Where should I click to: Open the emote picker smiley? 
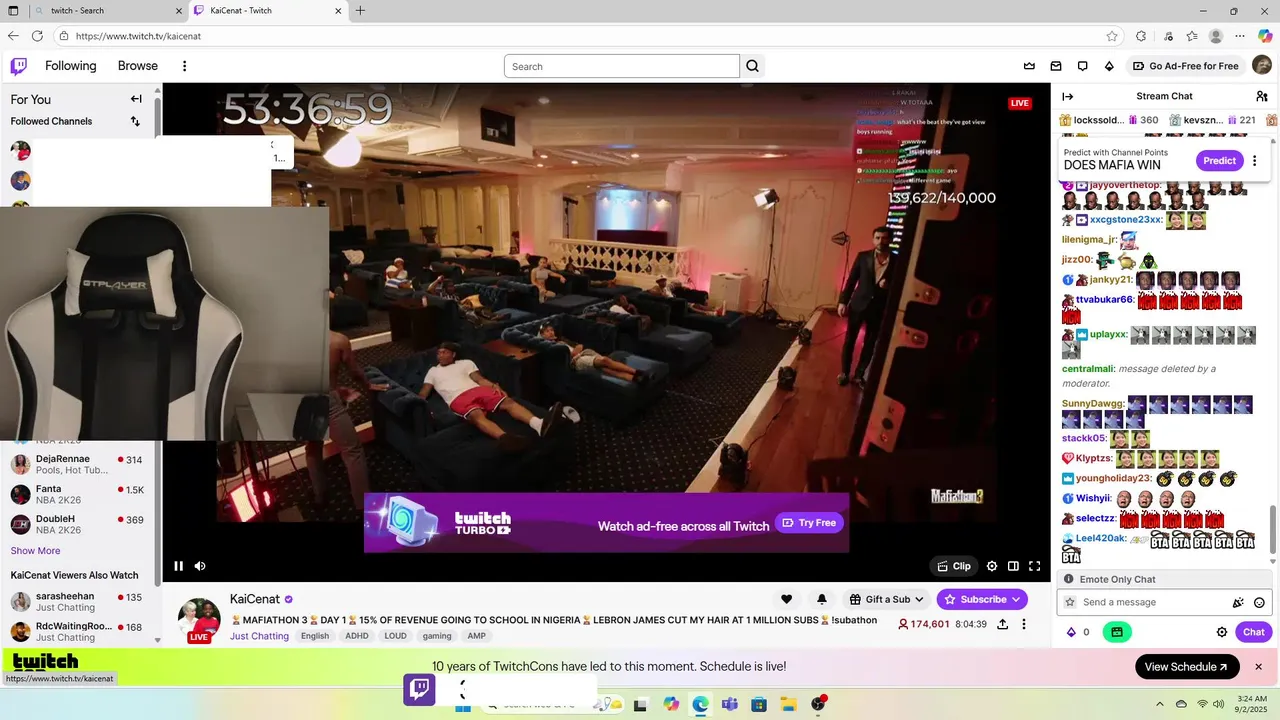(1259, 602)
